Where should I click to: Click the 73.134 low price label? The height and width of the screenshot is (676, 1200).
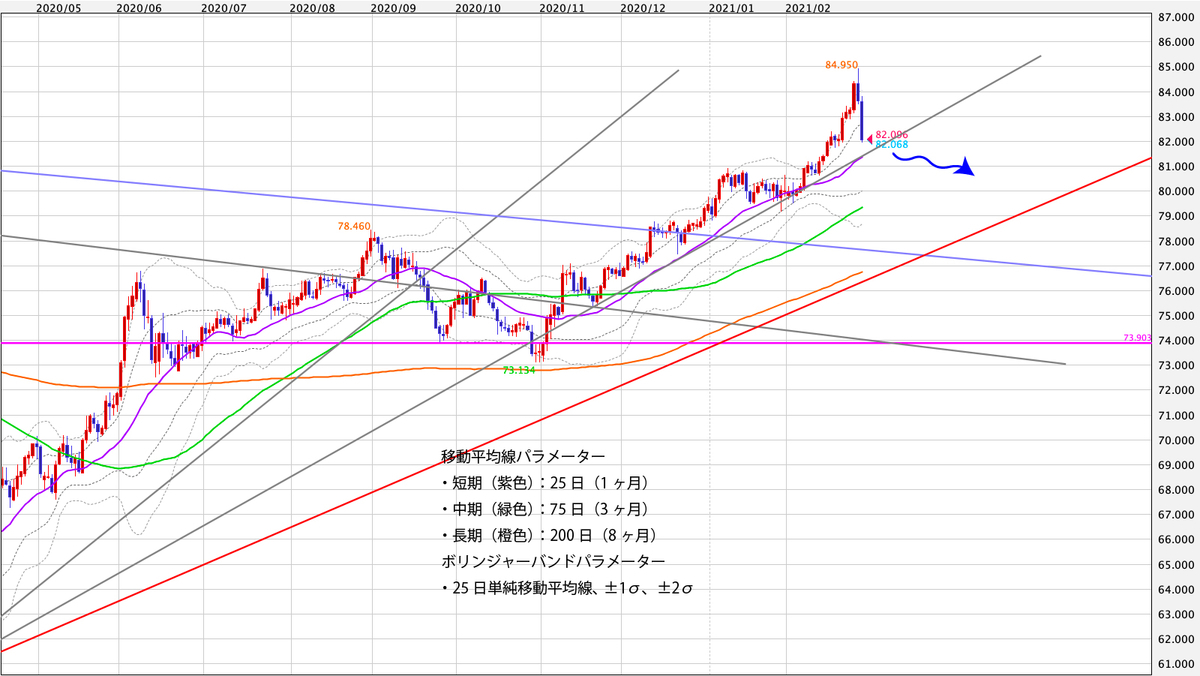coord(518,370)
